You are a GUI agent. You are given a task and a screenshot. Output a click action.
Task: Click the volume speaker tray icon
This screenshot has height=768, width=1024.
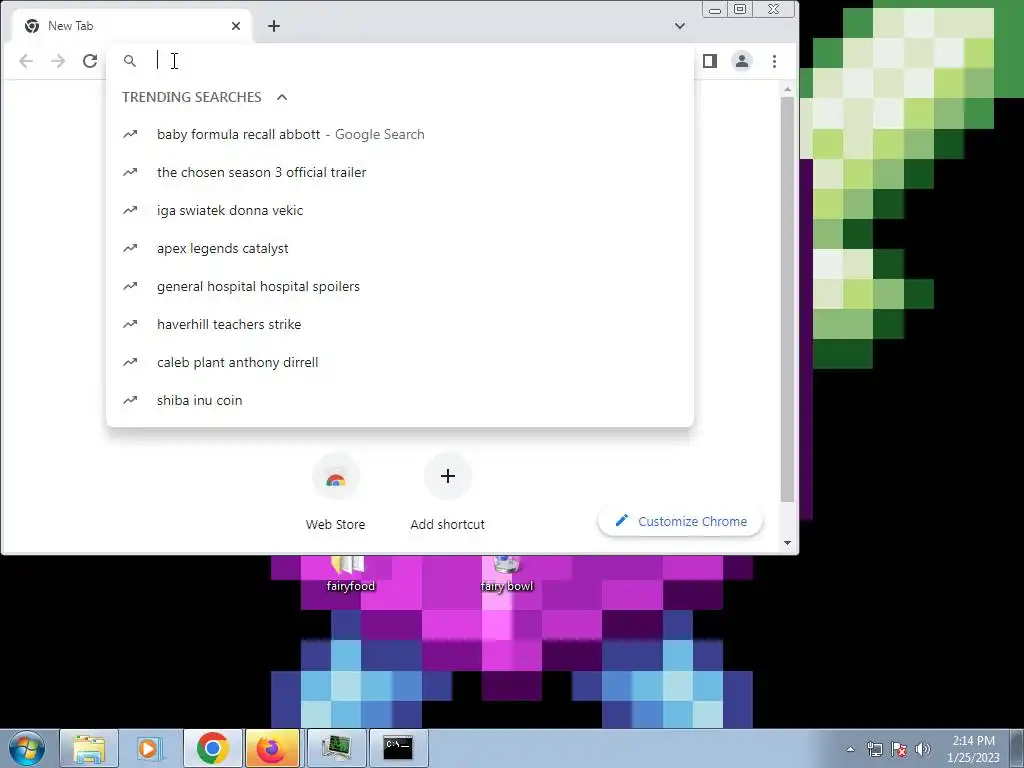(922, 749)
